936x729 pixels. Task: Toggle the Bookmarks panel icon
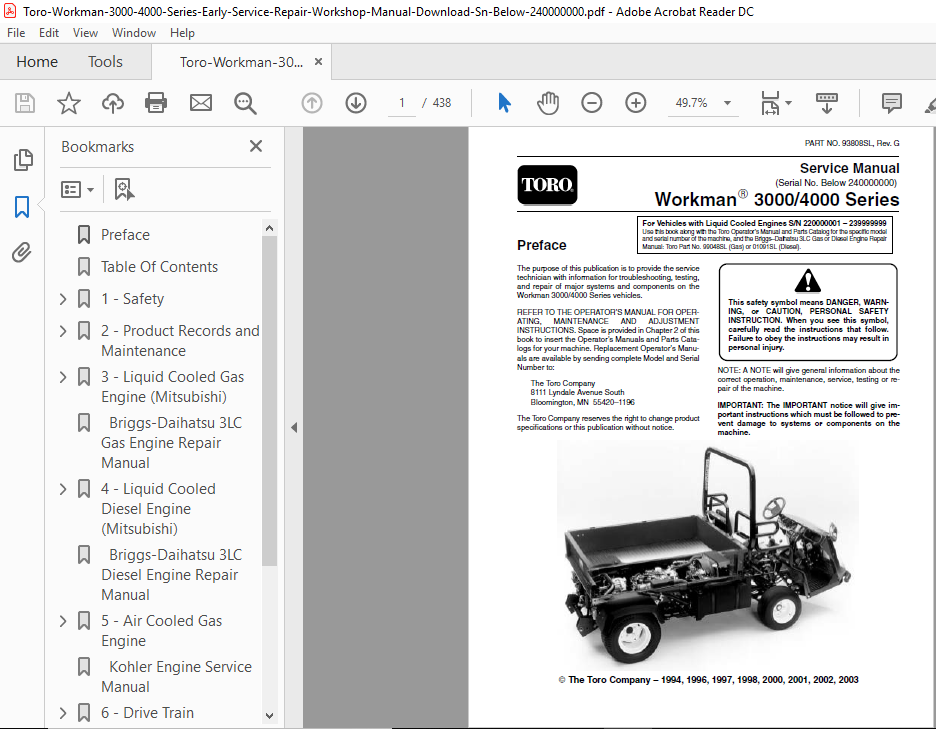[x=22, y=207]
